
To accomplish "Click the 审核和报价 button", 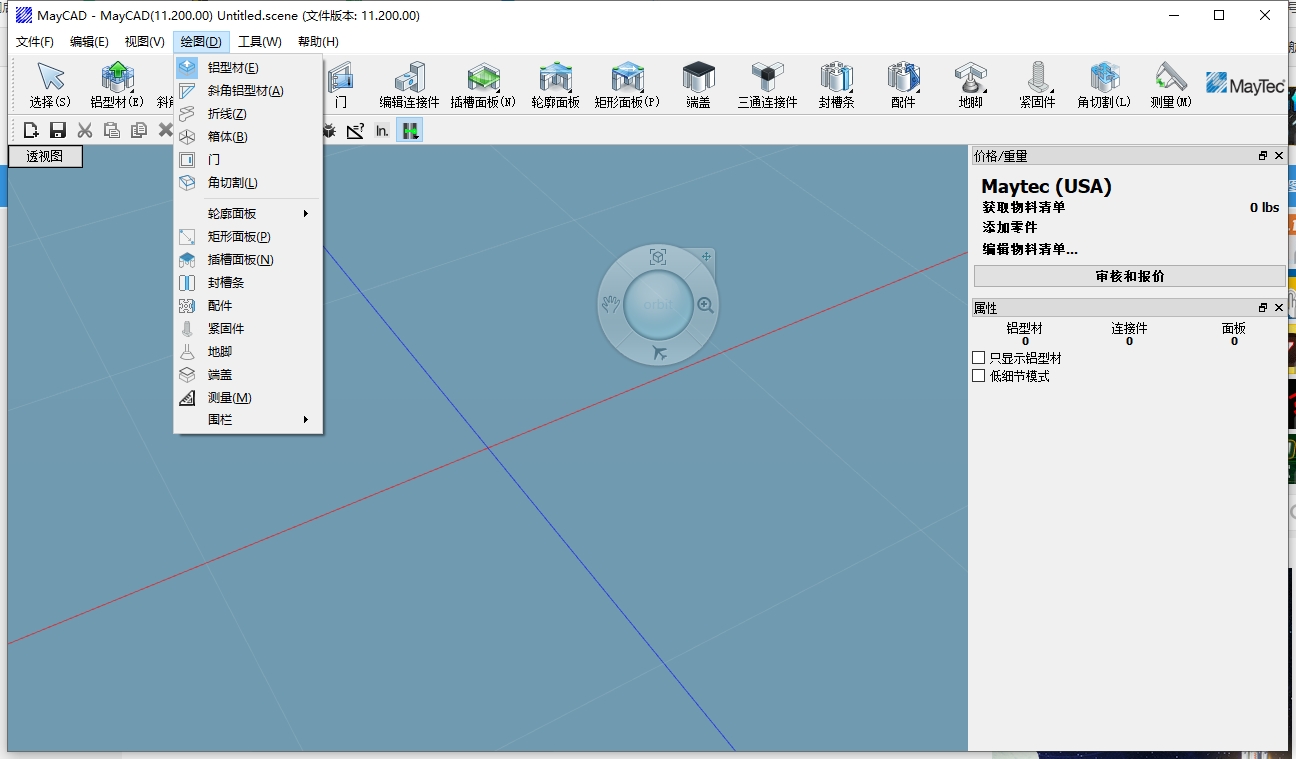I will [x=1129, y=276].
